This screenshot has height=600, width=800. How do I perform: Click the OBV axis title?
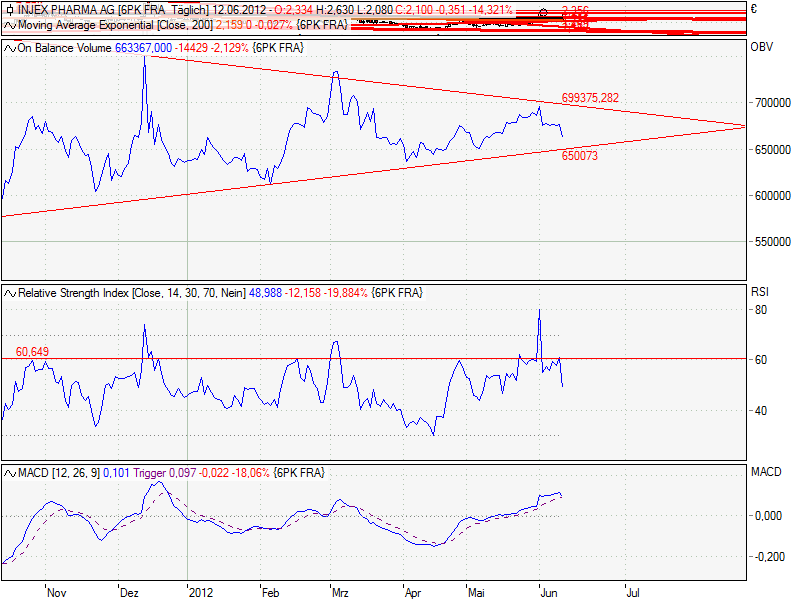pos(762,47)
